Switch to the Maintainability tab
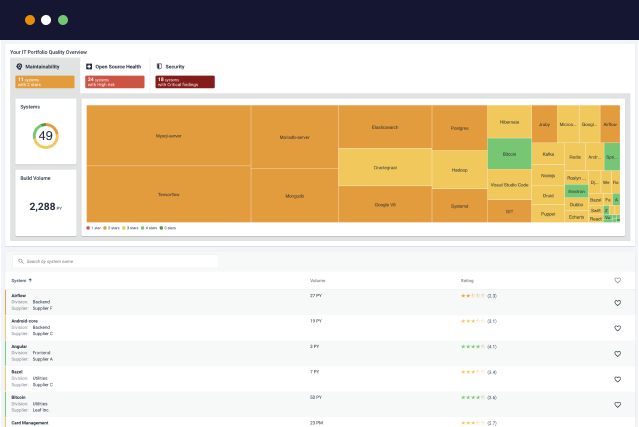 pos(45,75)
